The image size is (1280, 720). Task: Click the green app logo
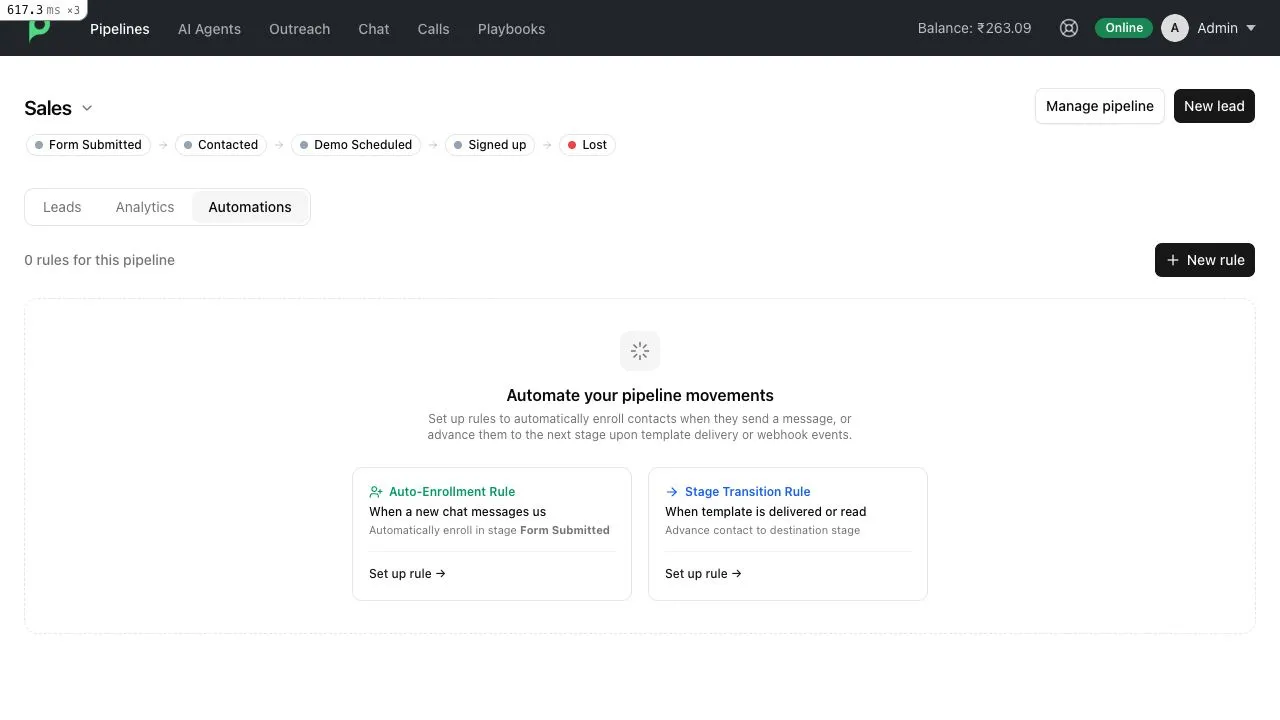[x=39, y=30]
